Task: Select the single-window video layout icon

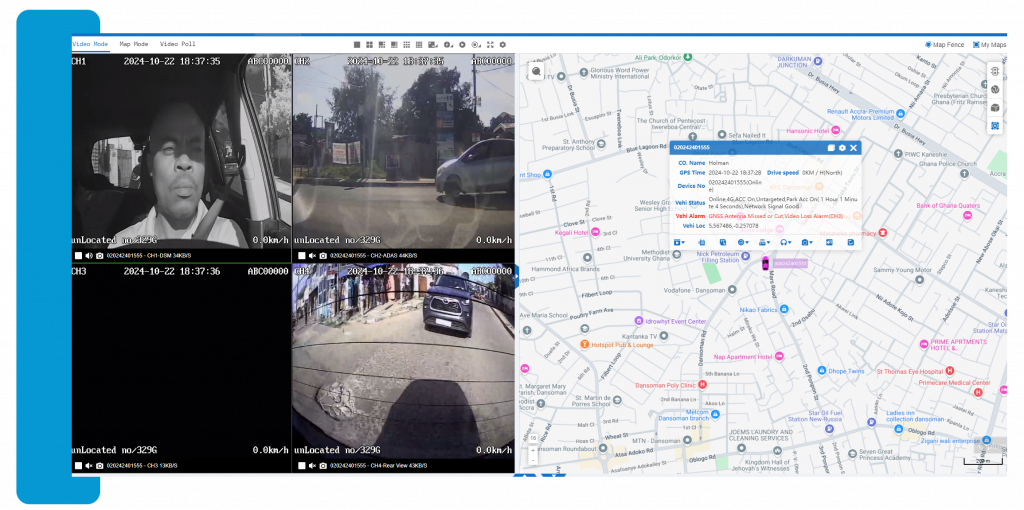Action: pos(357,45)
